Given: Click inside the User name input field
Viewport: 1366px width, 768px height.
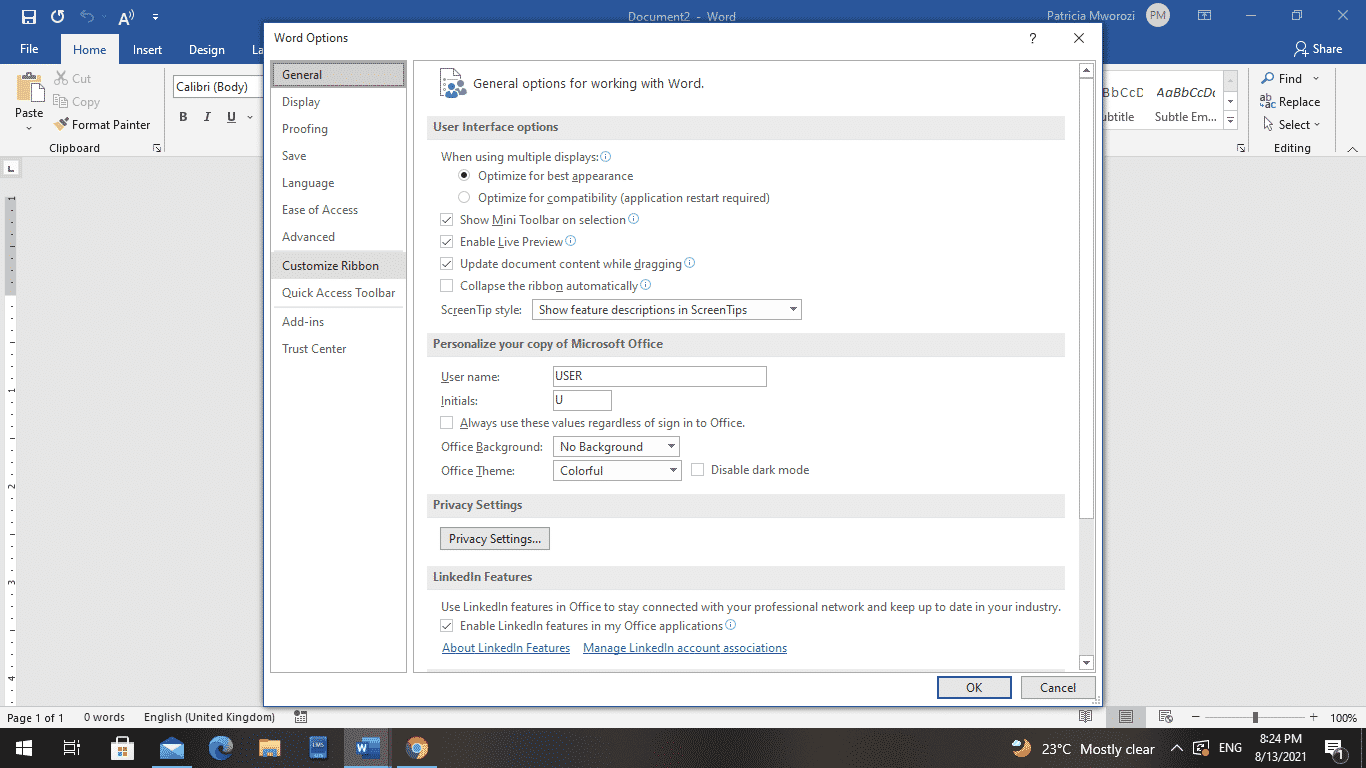Looking at the screenshot, I should tap(659, 376).
